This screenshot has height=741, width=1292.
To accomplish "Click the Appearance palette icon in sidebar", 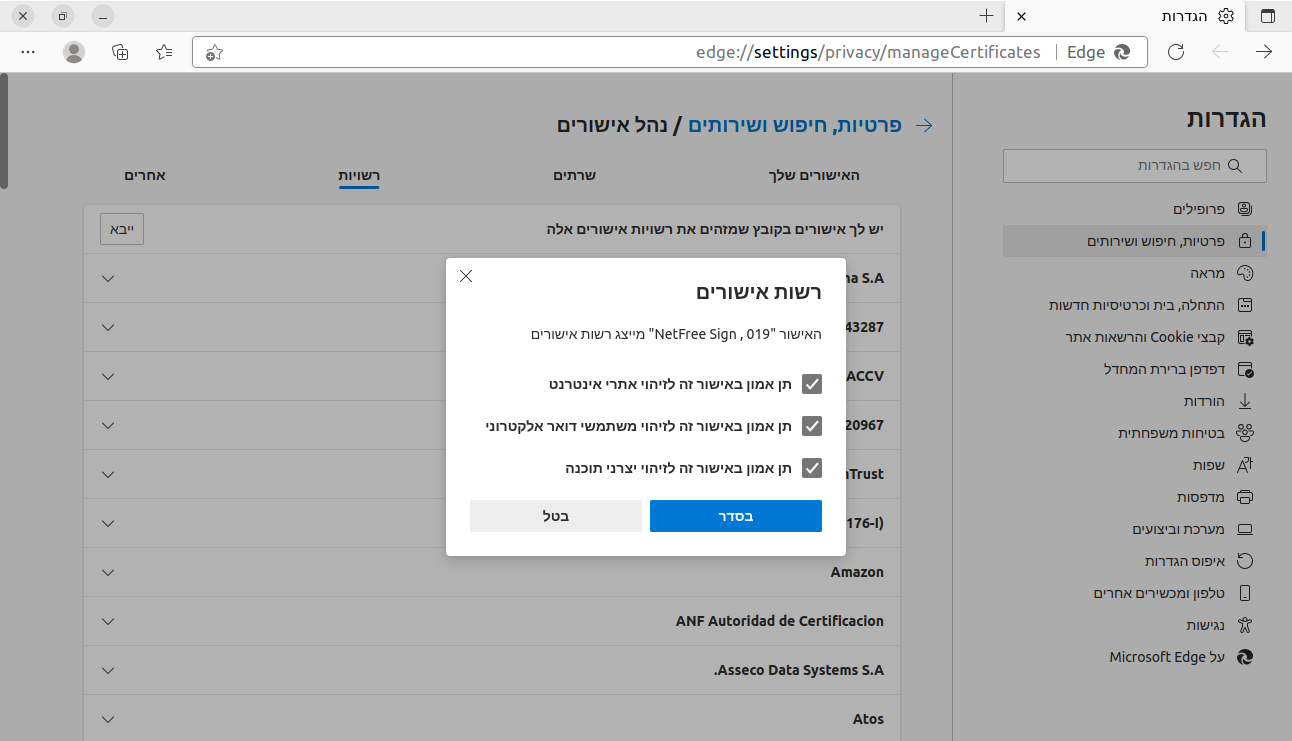I will click(x=1245, y=273).
